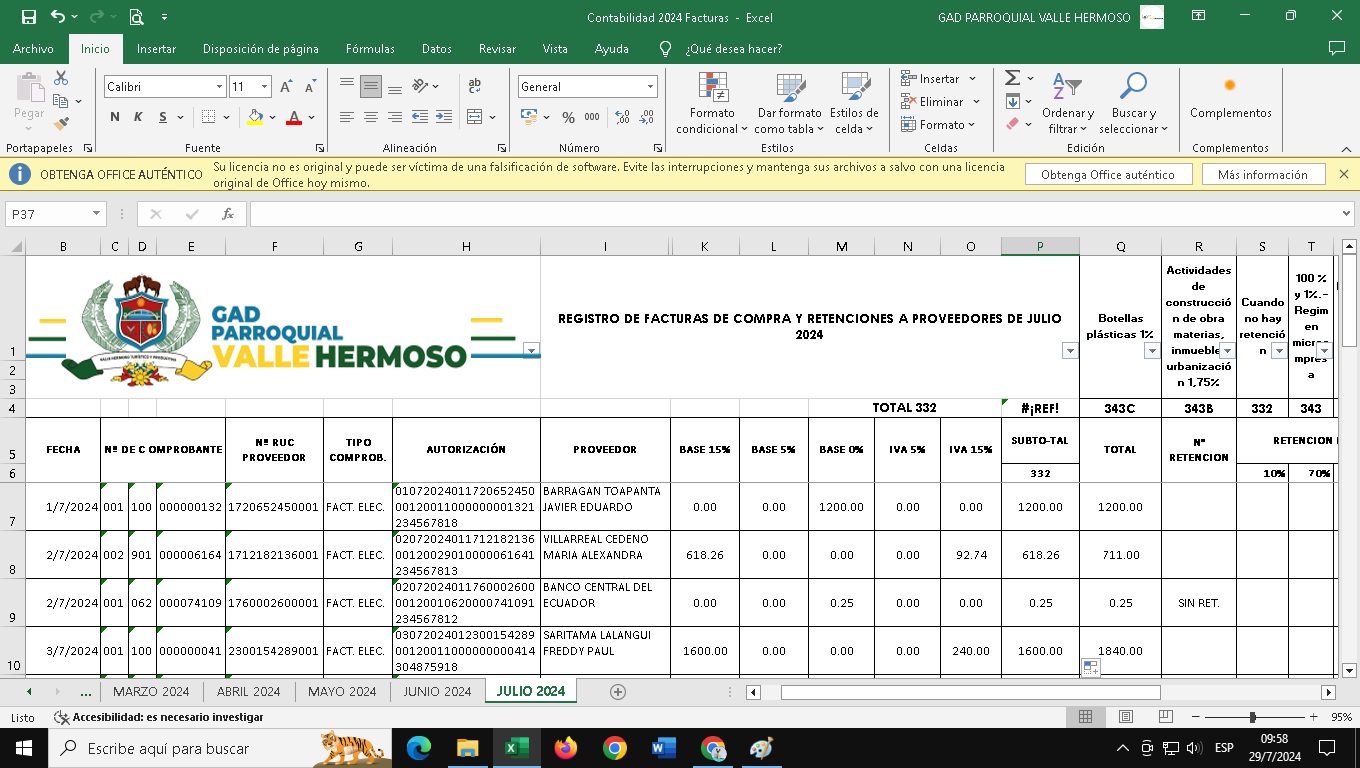
Task: Open filter dropdown for Botellas plásticas column
Action: [1151, 351]
